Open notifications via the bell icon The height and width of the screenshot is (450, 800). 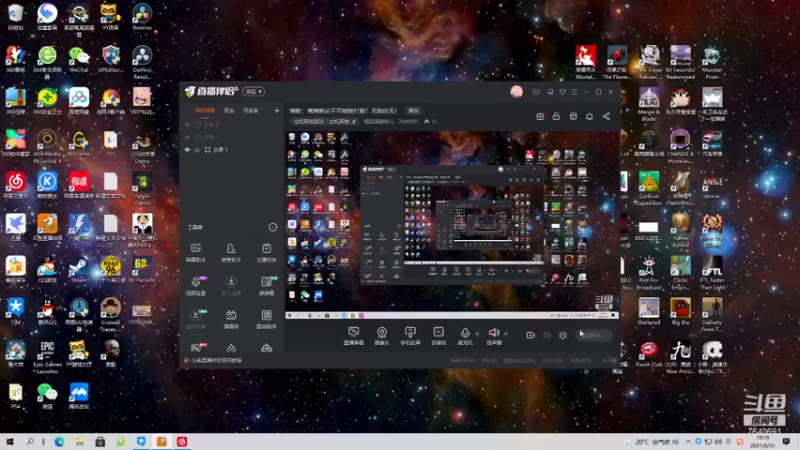(589, 116)
